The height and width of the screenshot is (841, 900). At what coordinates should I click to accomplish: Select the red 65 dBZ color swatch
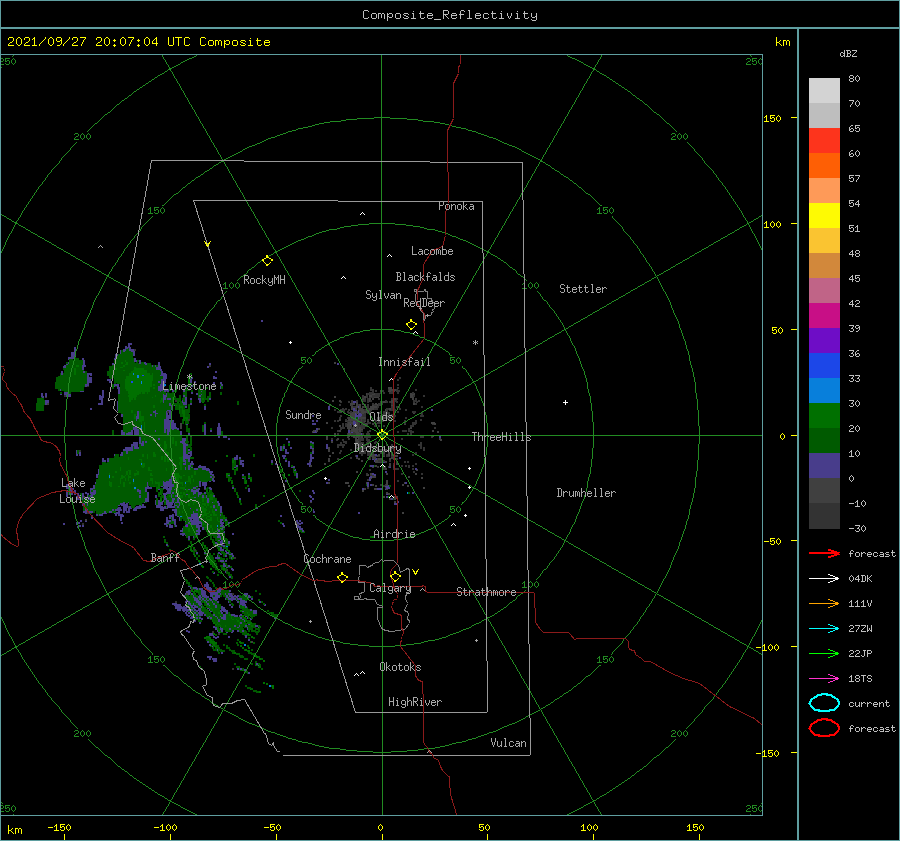824,140
